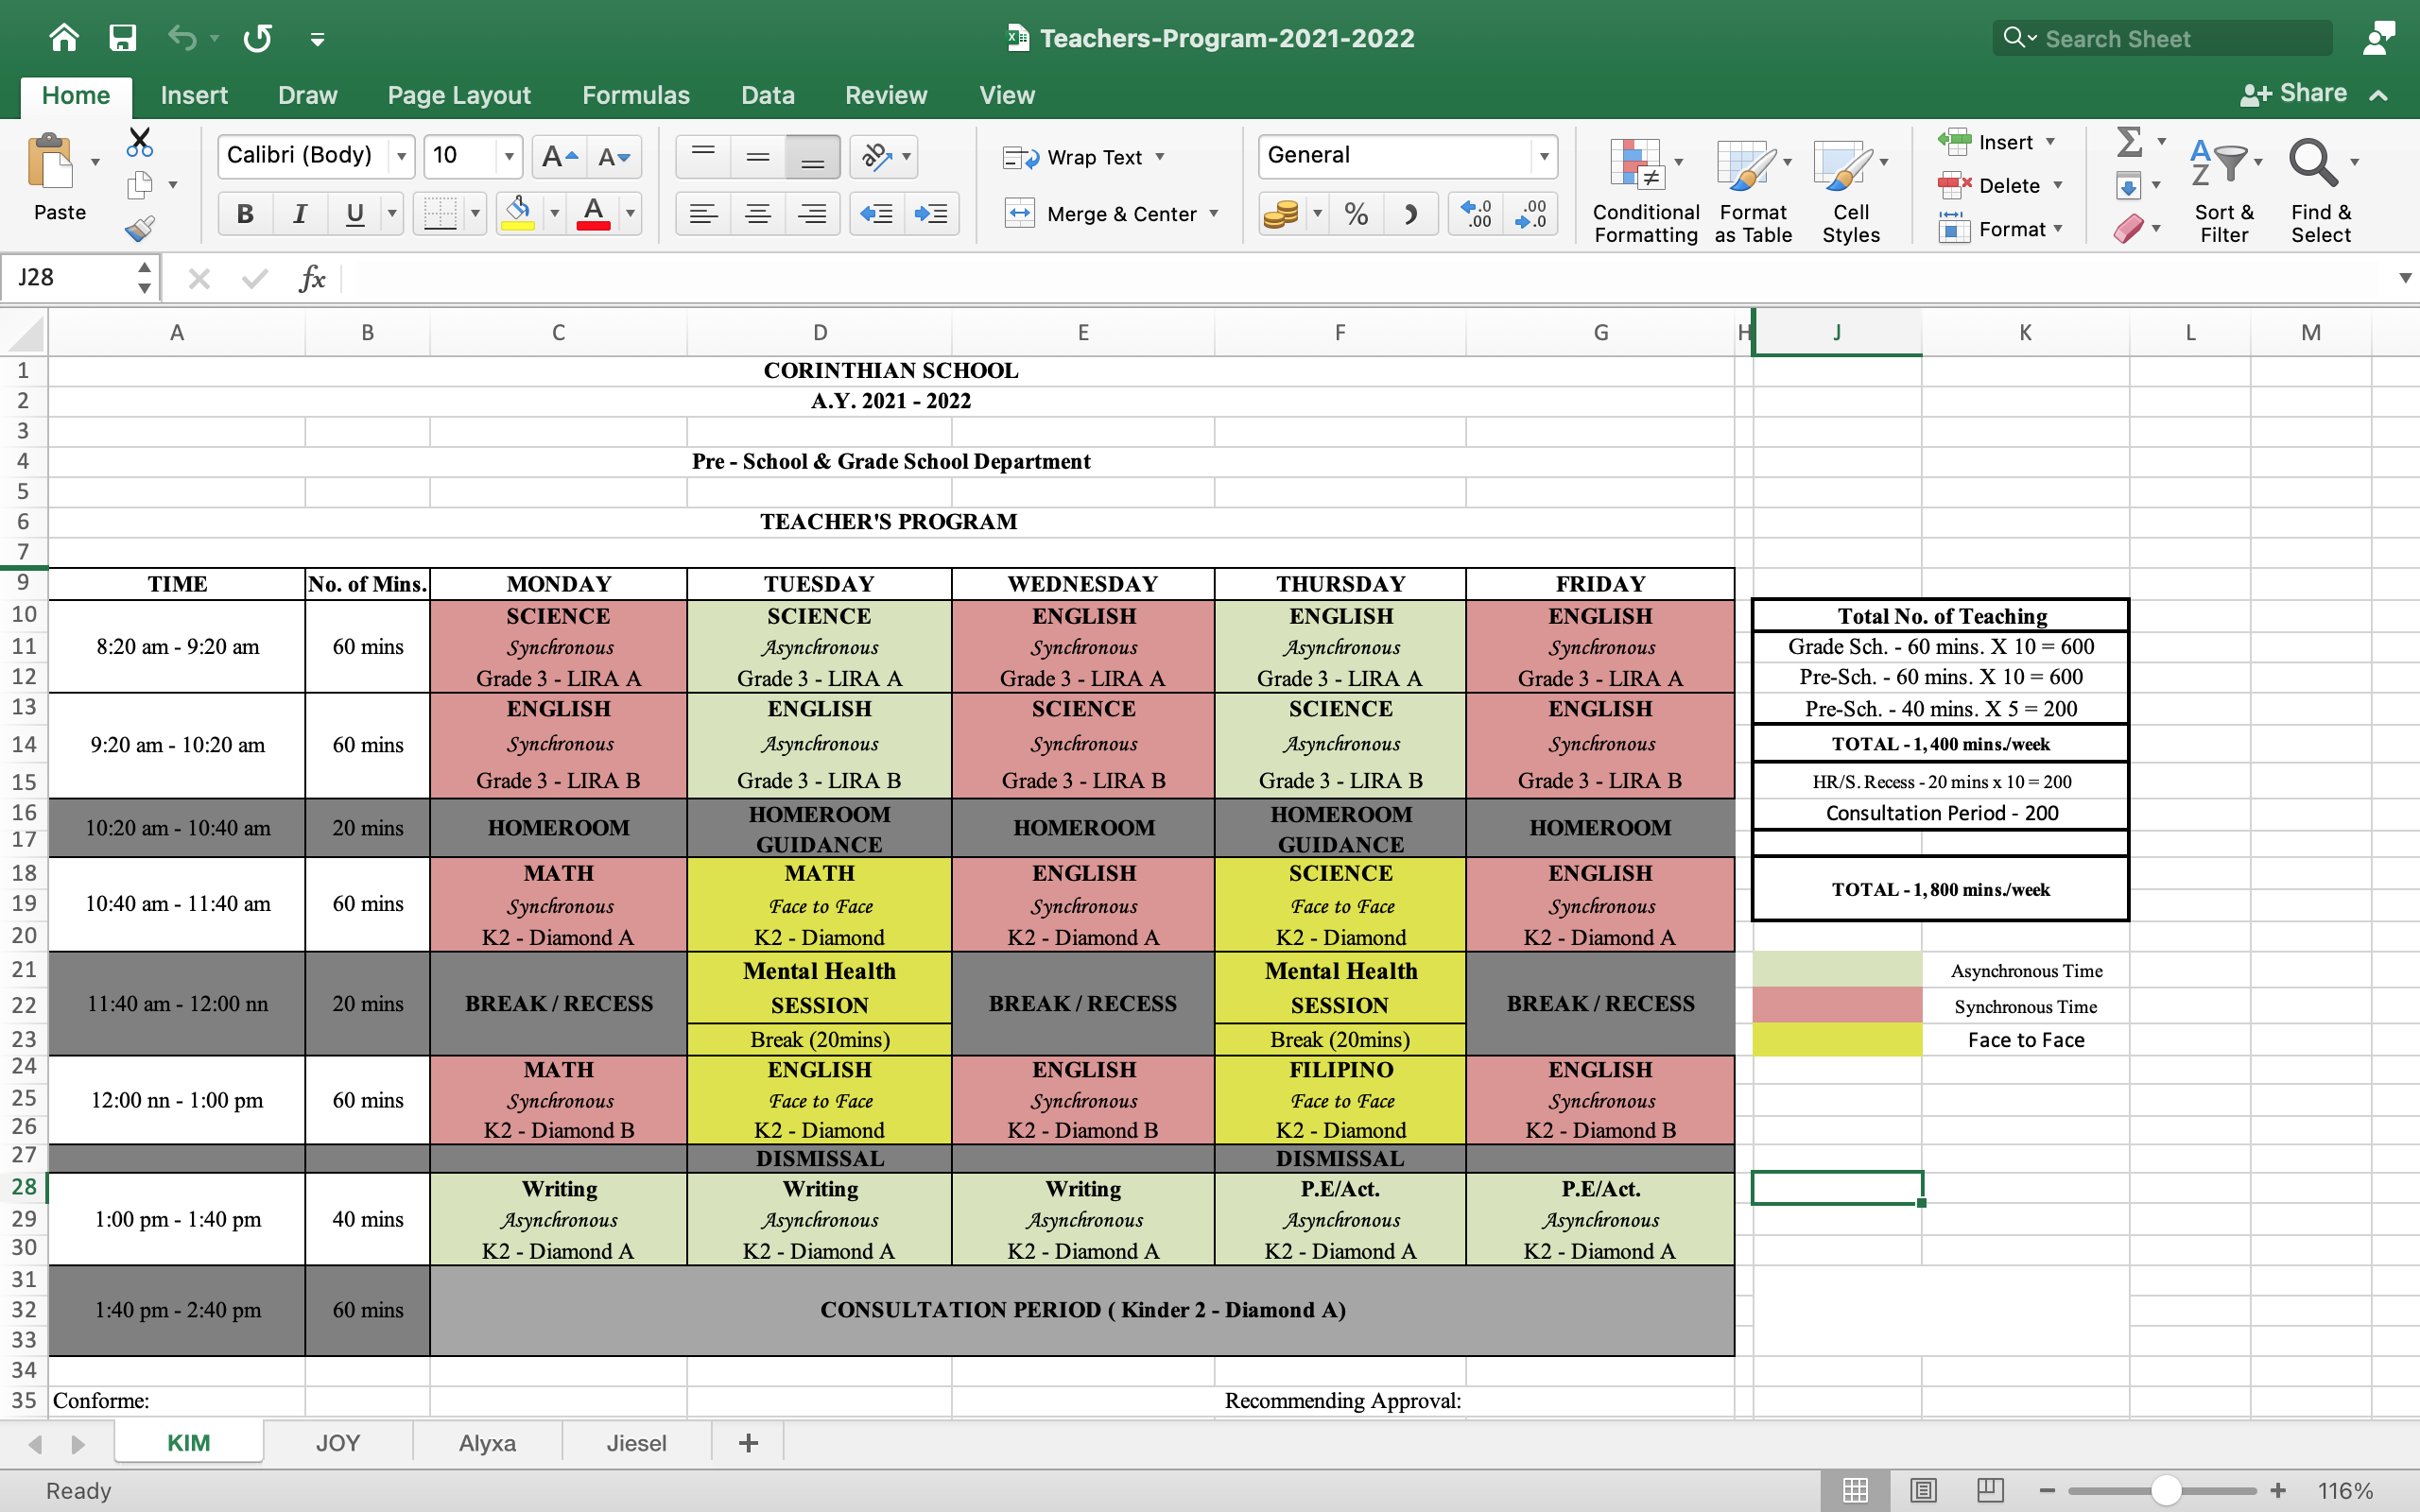Toggle Italic formatting
Image resolution: width=2420 pixels, height=1512 pixels.
(x=299, y=214)
